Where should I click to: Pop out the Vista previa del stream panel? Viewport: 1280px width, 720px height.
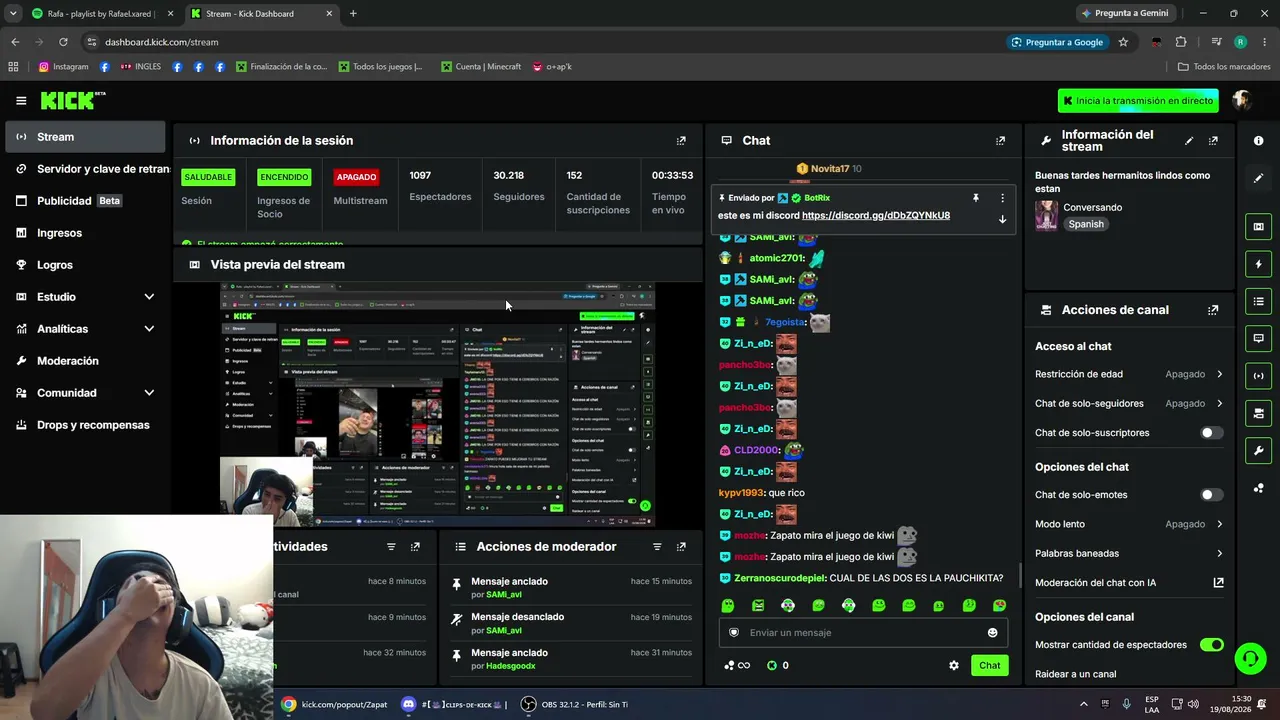click(x=681, y=265)
